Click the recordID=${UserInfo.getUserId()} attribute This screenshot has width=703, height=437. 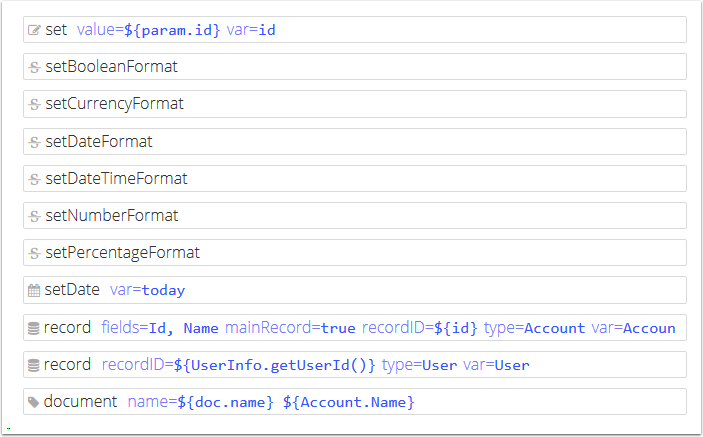pos(238,365)
